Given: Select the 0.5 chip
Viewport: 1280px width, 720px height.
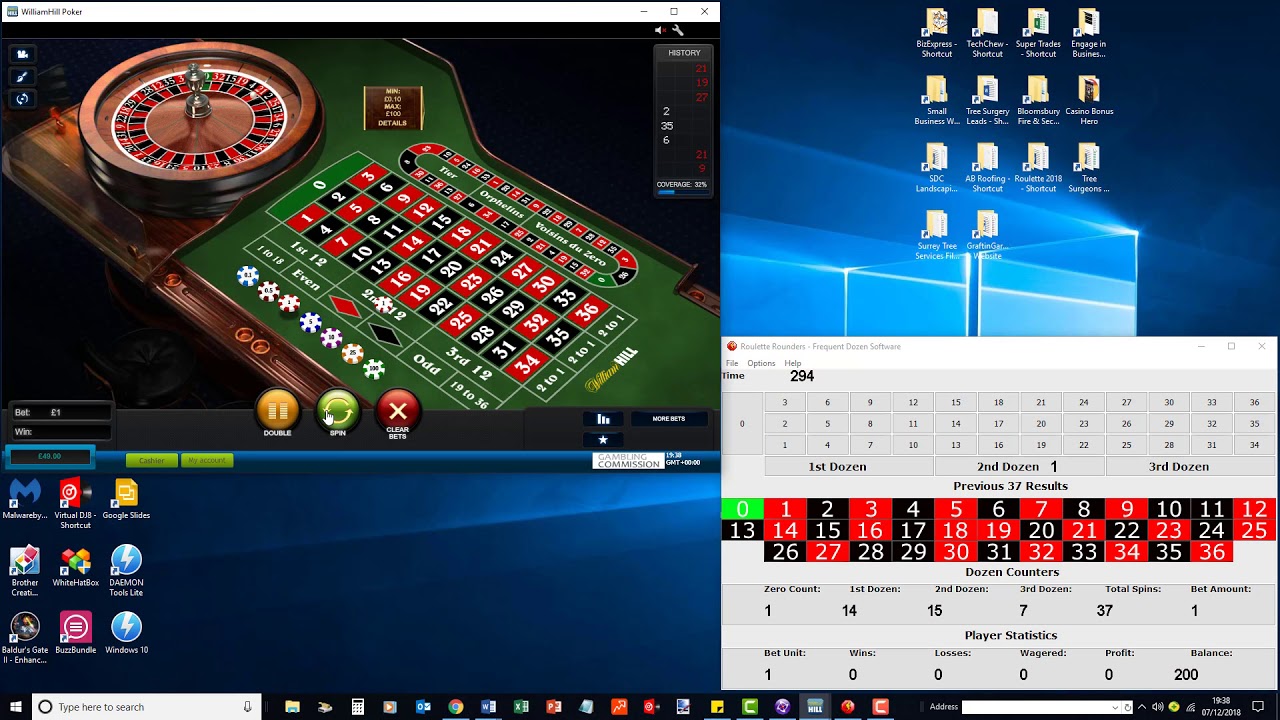Looking at the screenshot, I should pos(268,291).
